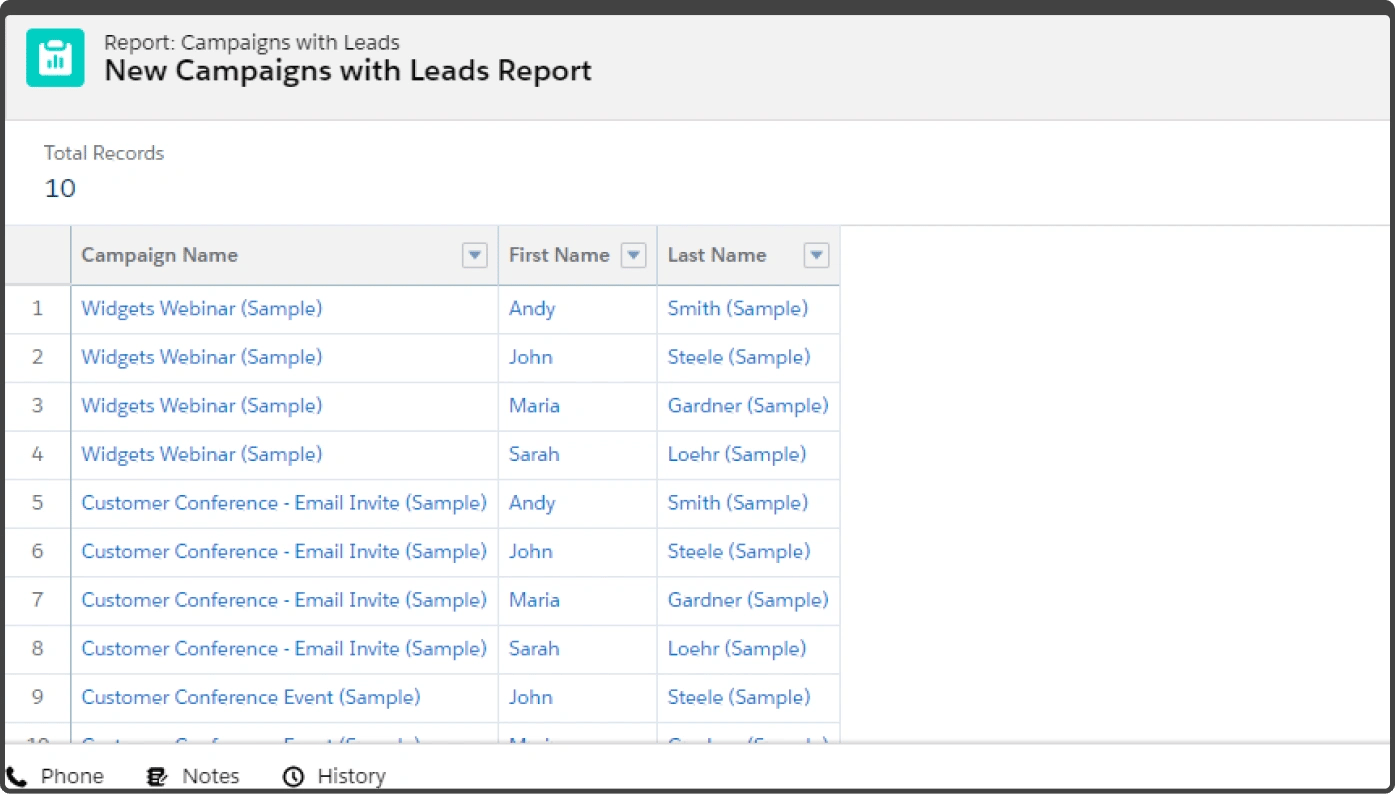Click the Campaign Name column header
This screenshot has height=794, width=1395.
[284, 256]
